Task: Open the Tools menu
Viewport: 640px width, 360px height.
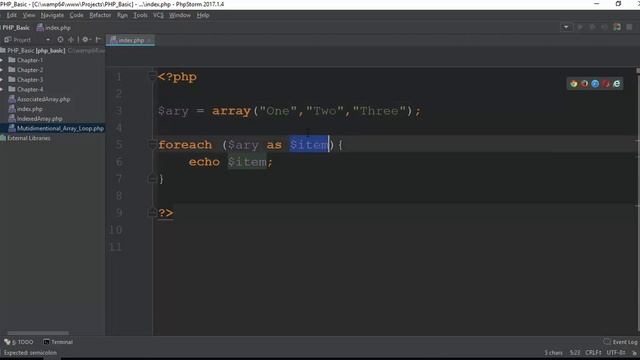Action: click(x=140, y=15)
